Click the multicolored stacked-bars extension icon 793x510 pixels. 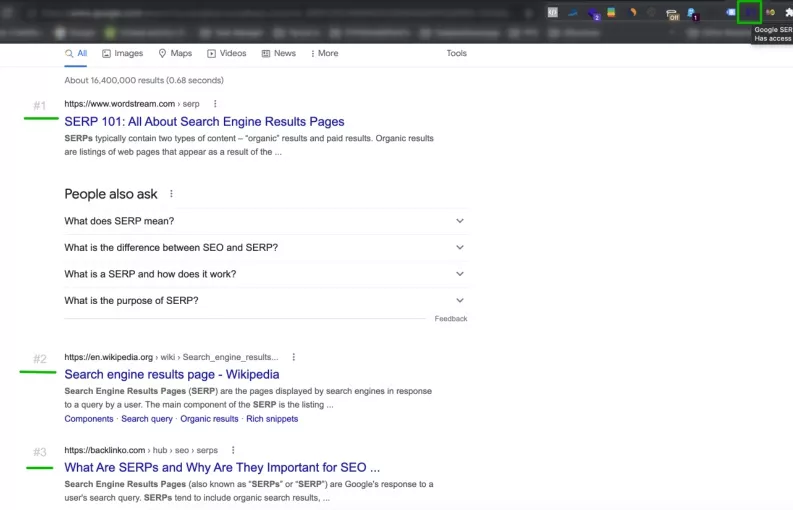611,12
